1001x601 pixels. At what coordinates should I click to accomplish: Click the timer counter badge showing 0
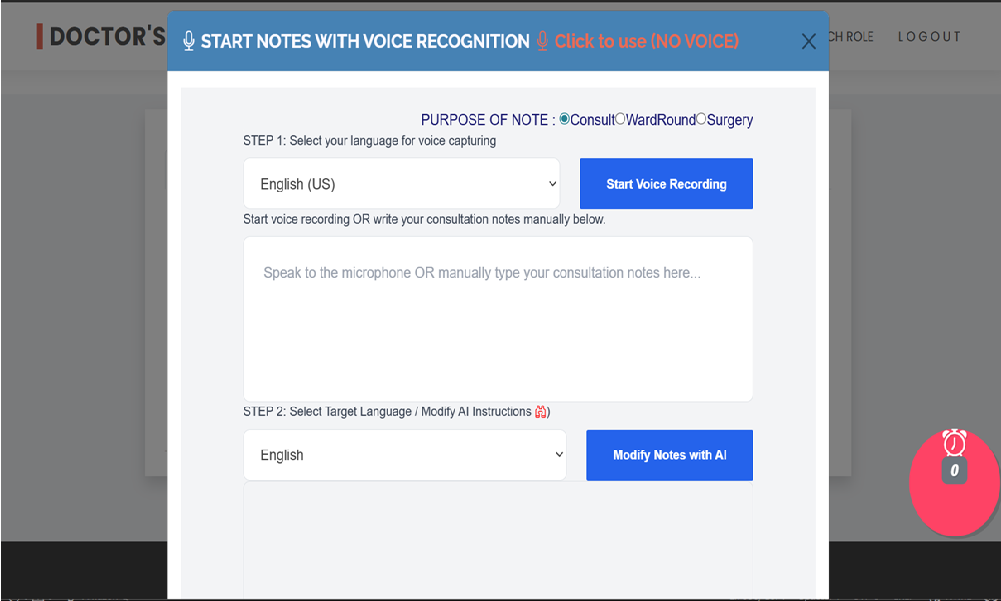click(955, 471)
